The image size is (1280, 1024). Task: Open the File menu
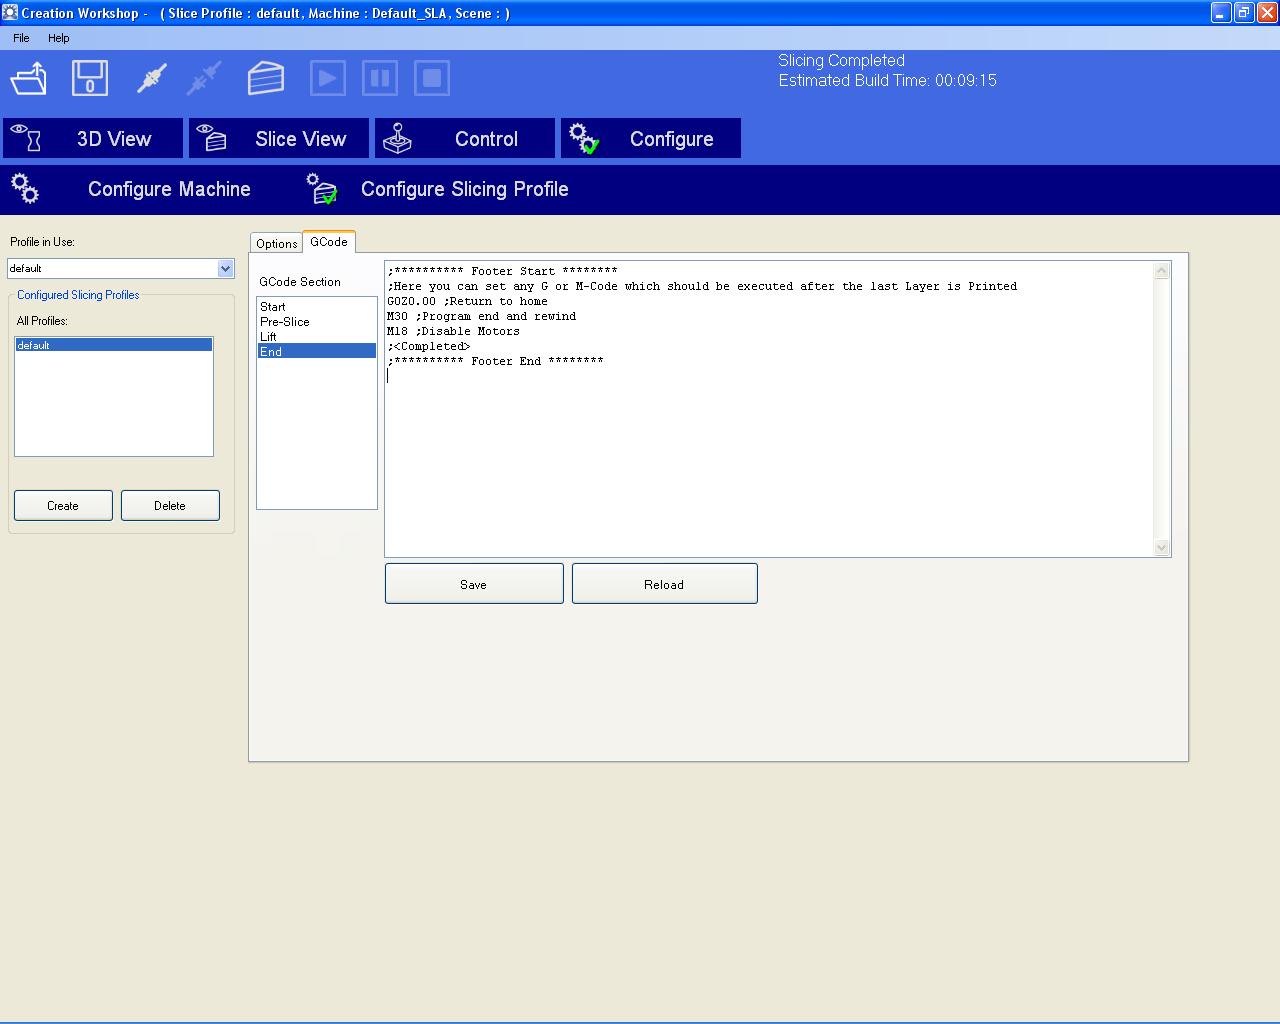[21, 38]
